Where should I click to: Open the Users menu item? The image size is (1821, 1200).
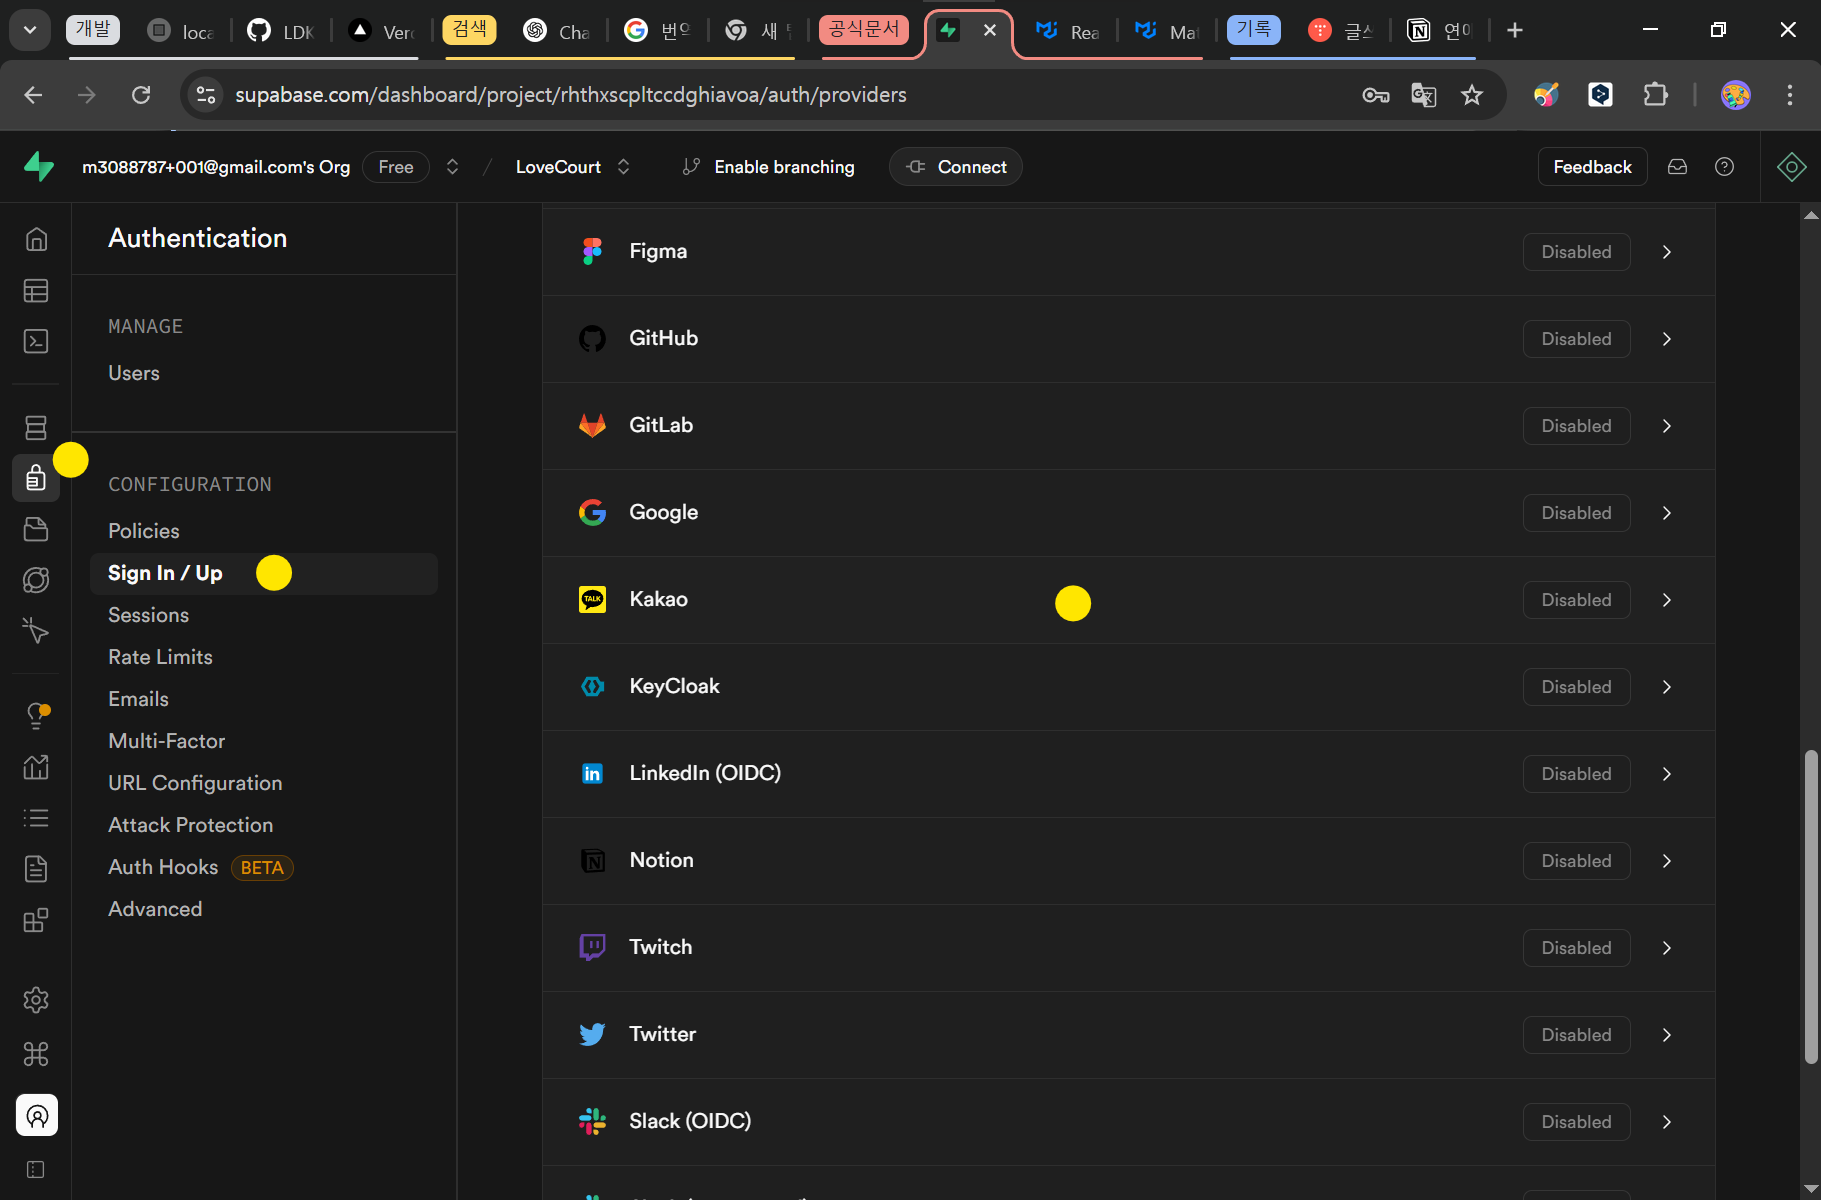(x=134, y=373)
